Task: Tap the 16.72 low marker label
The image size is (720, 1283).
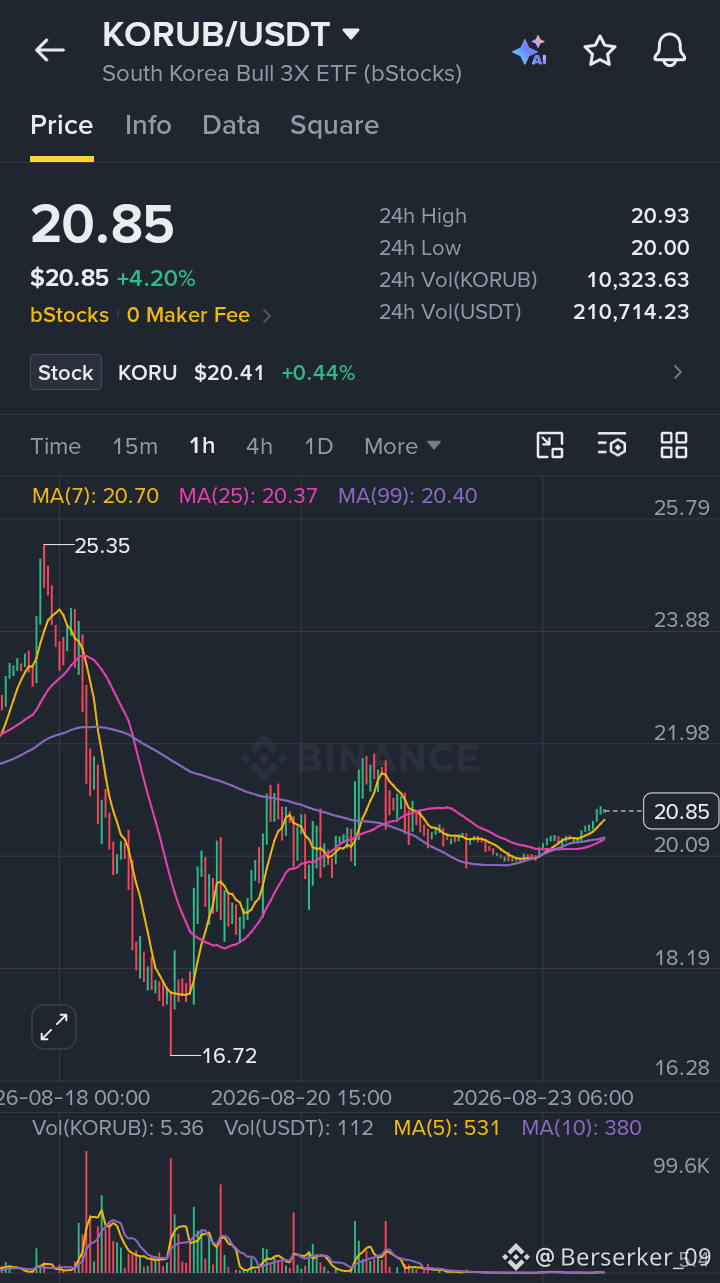Action: tap(229, 1055)
